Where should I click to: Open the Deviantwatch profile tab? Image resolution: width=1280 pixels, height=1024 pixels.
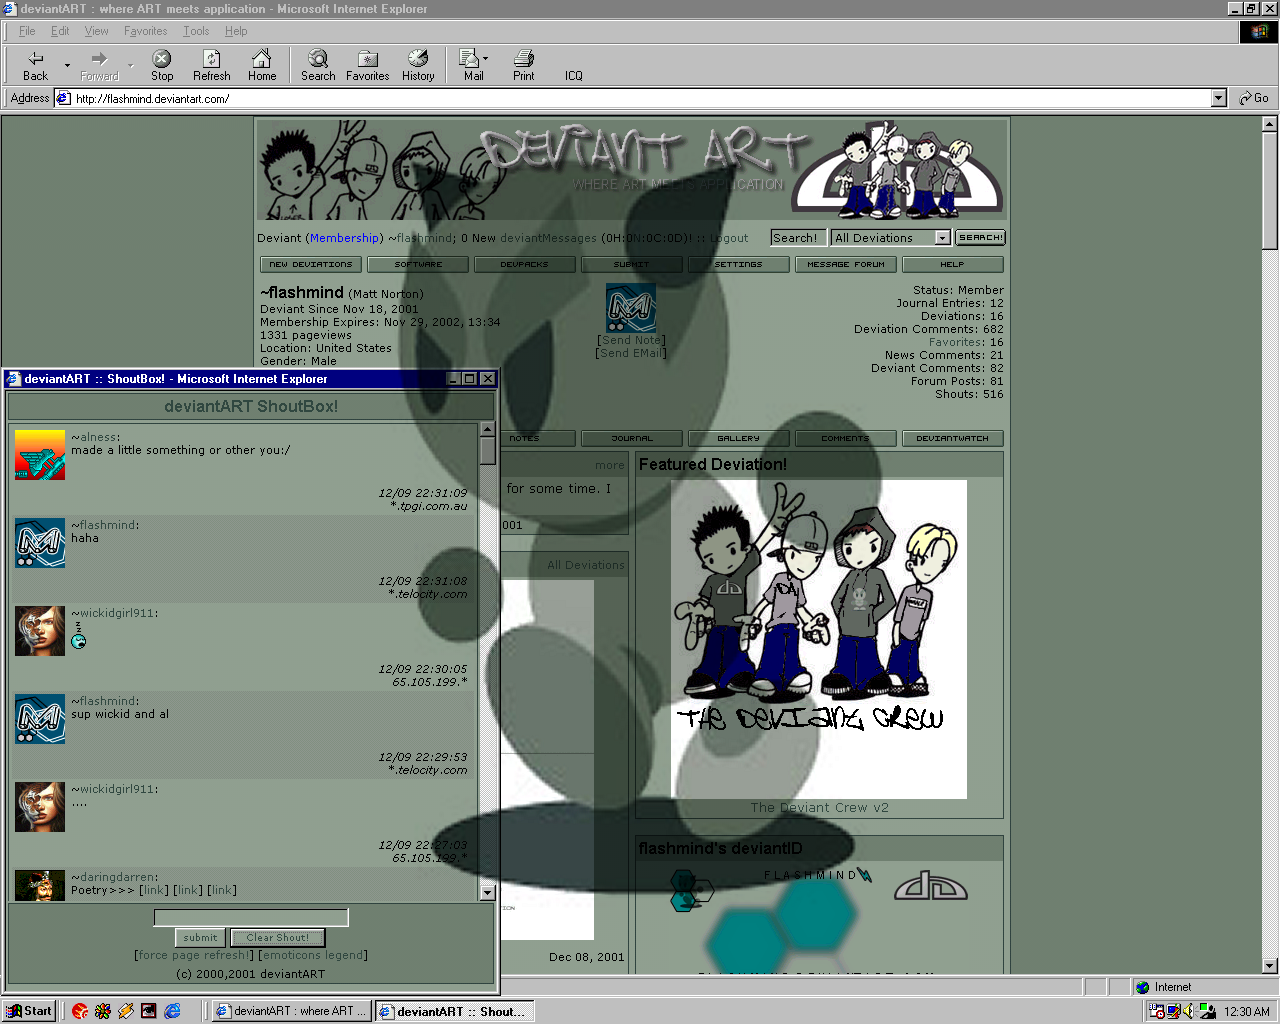[952, 438]
